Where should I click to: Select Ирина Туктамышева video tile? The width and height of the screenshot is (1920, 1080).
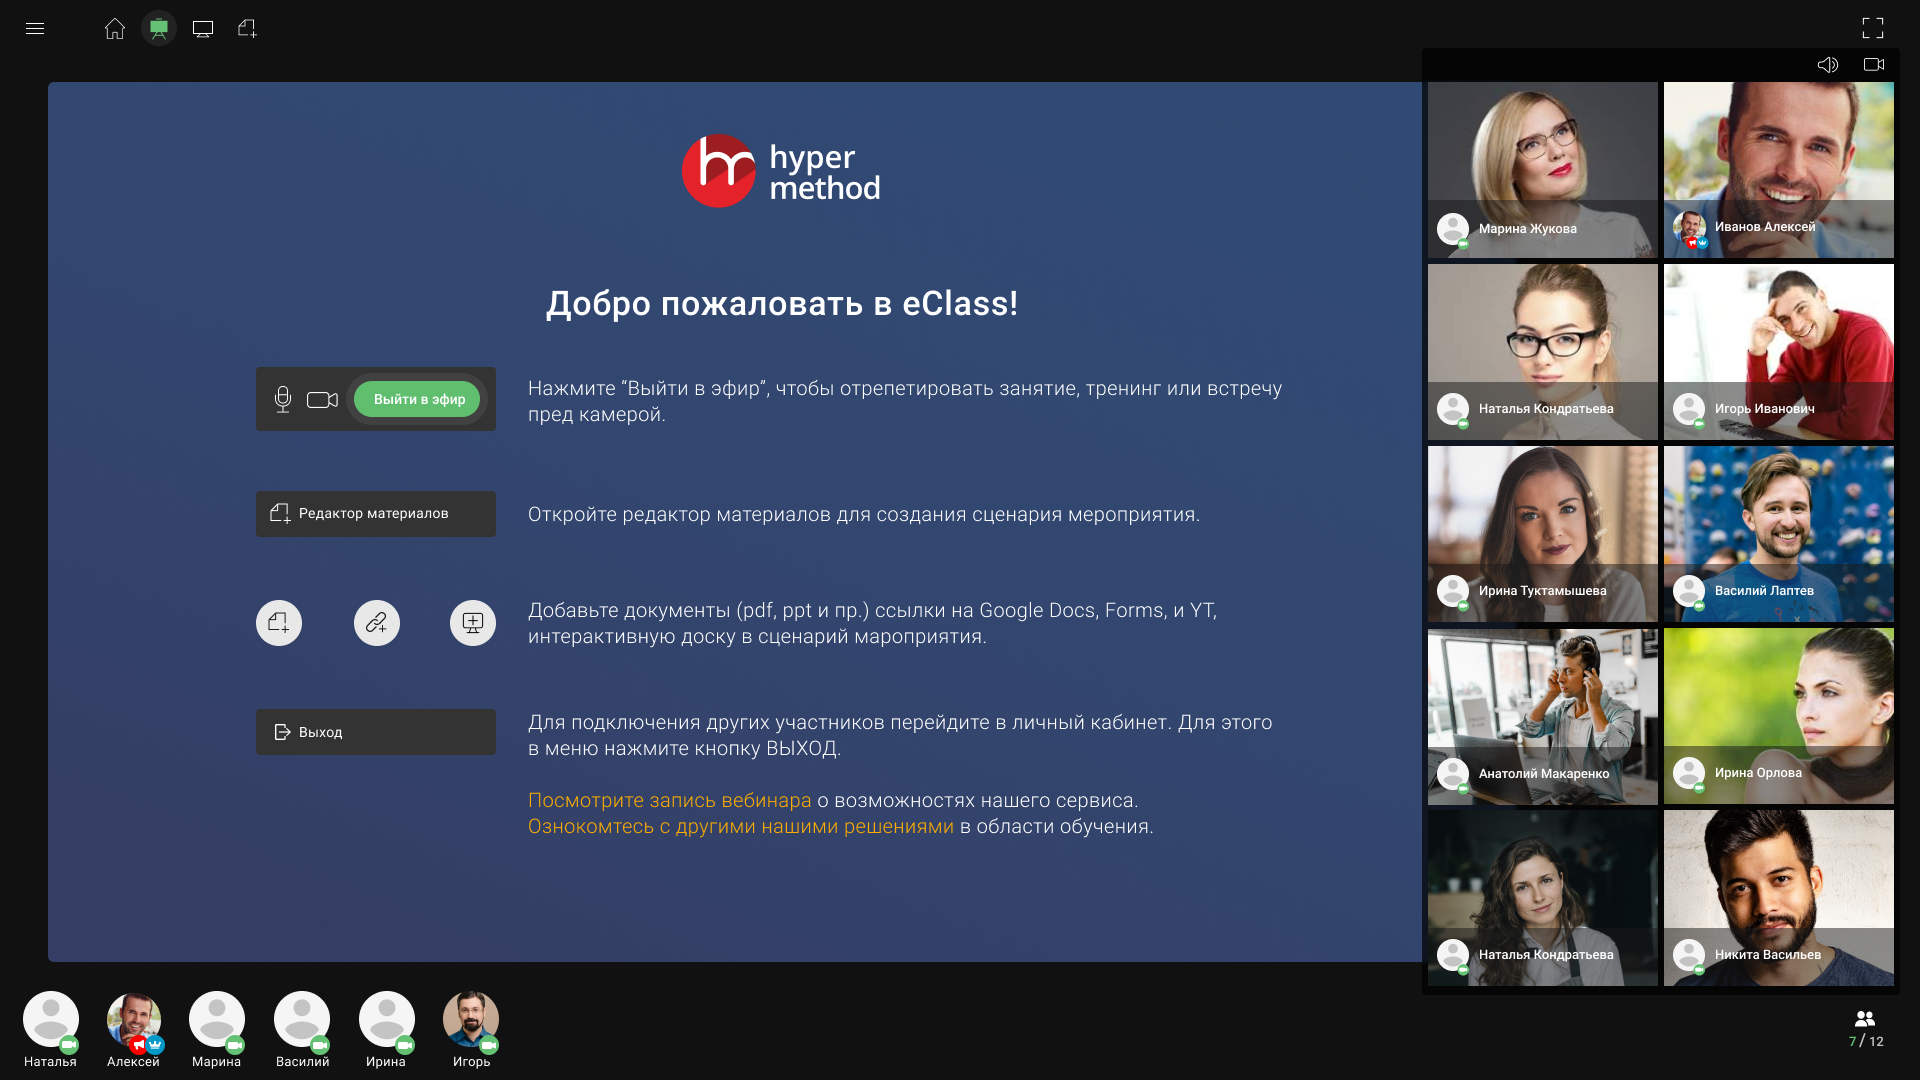click(x=1543, y=534)
